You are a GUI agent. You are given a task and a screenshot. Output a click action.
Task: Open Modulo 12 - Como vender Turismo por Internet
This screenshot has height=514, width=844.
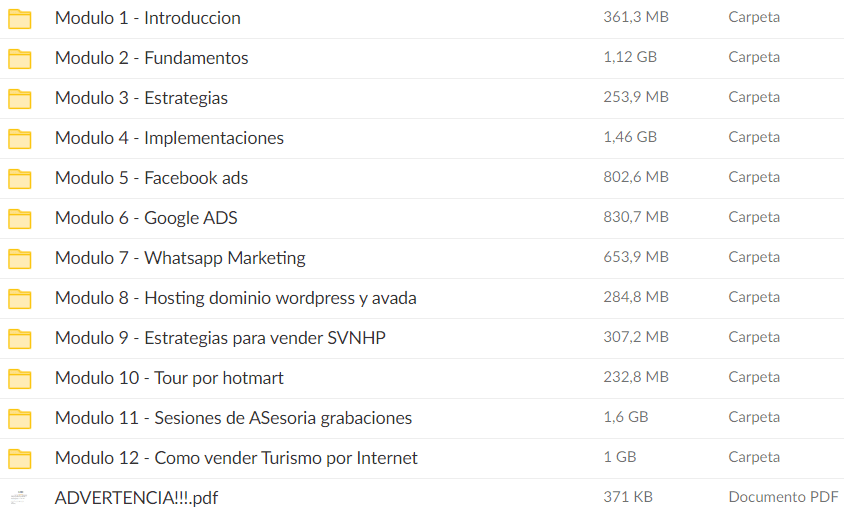236,458
